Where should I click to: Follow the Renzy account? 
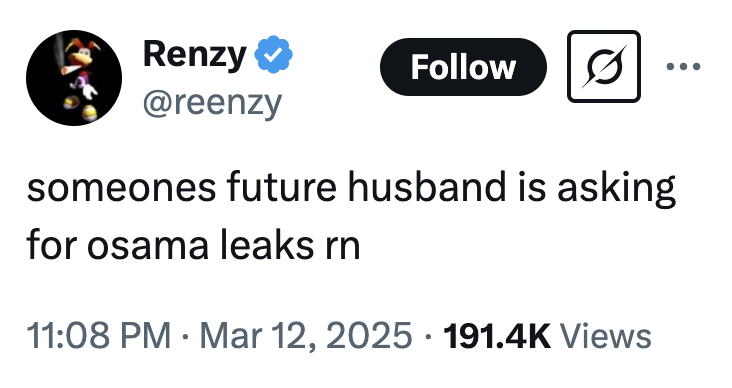point(463,67)
